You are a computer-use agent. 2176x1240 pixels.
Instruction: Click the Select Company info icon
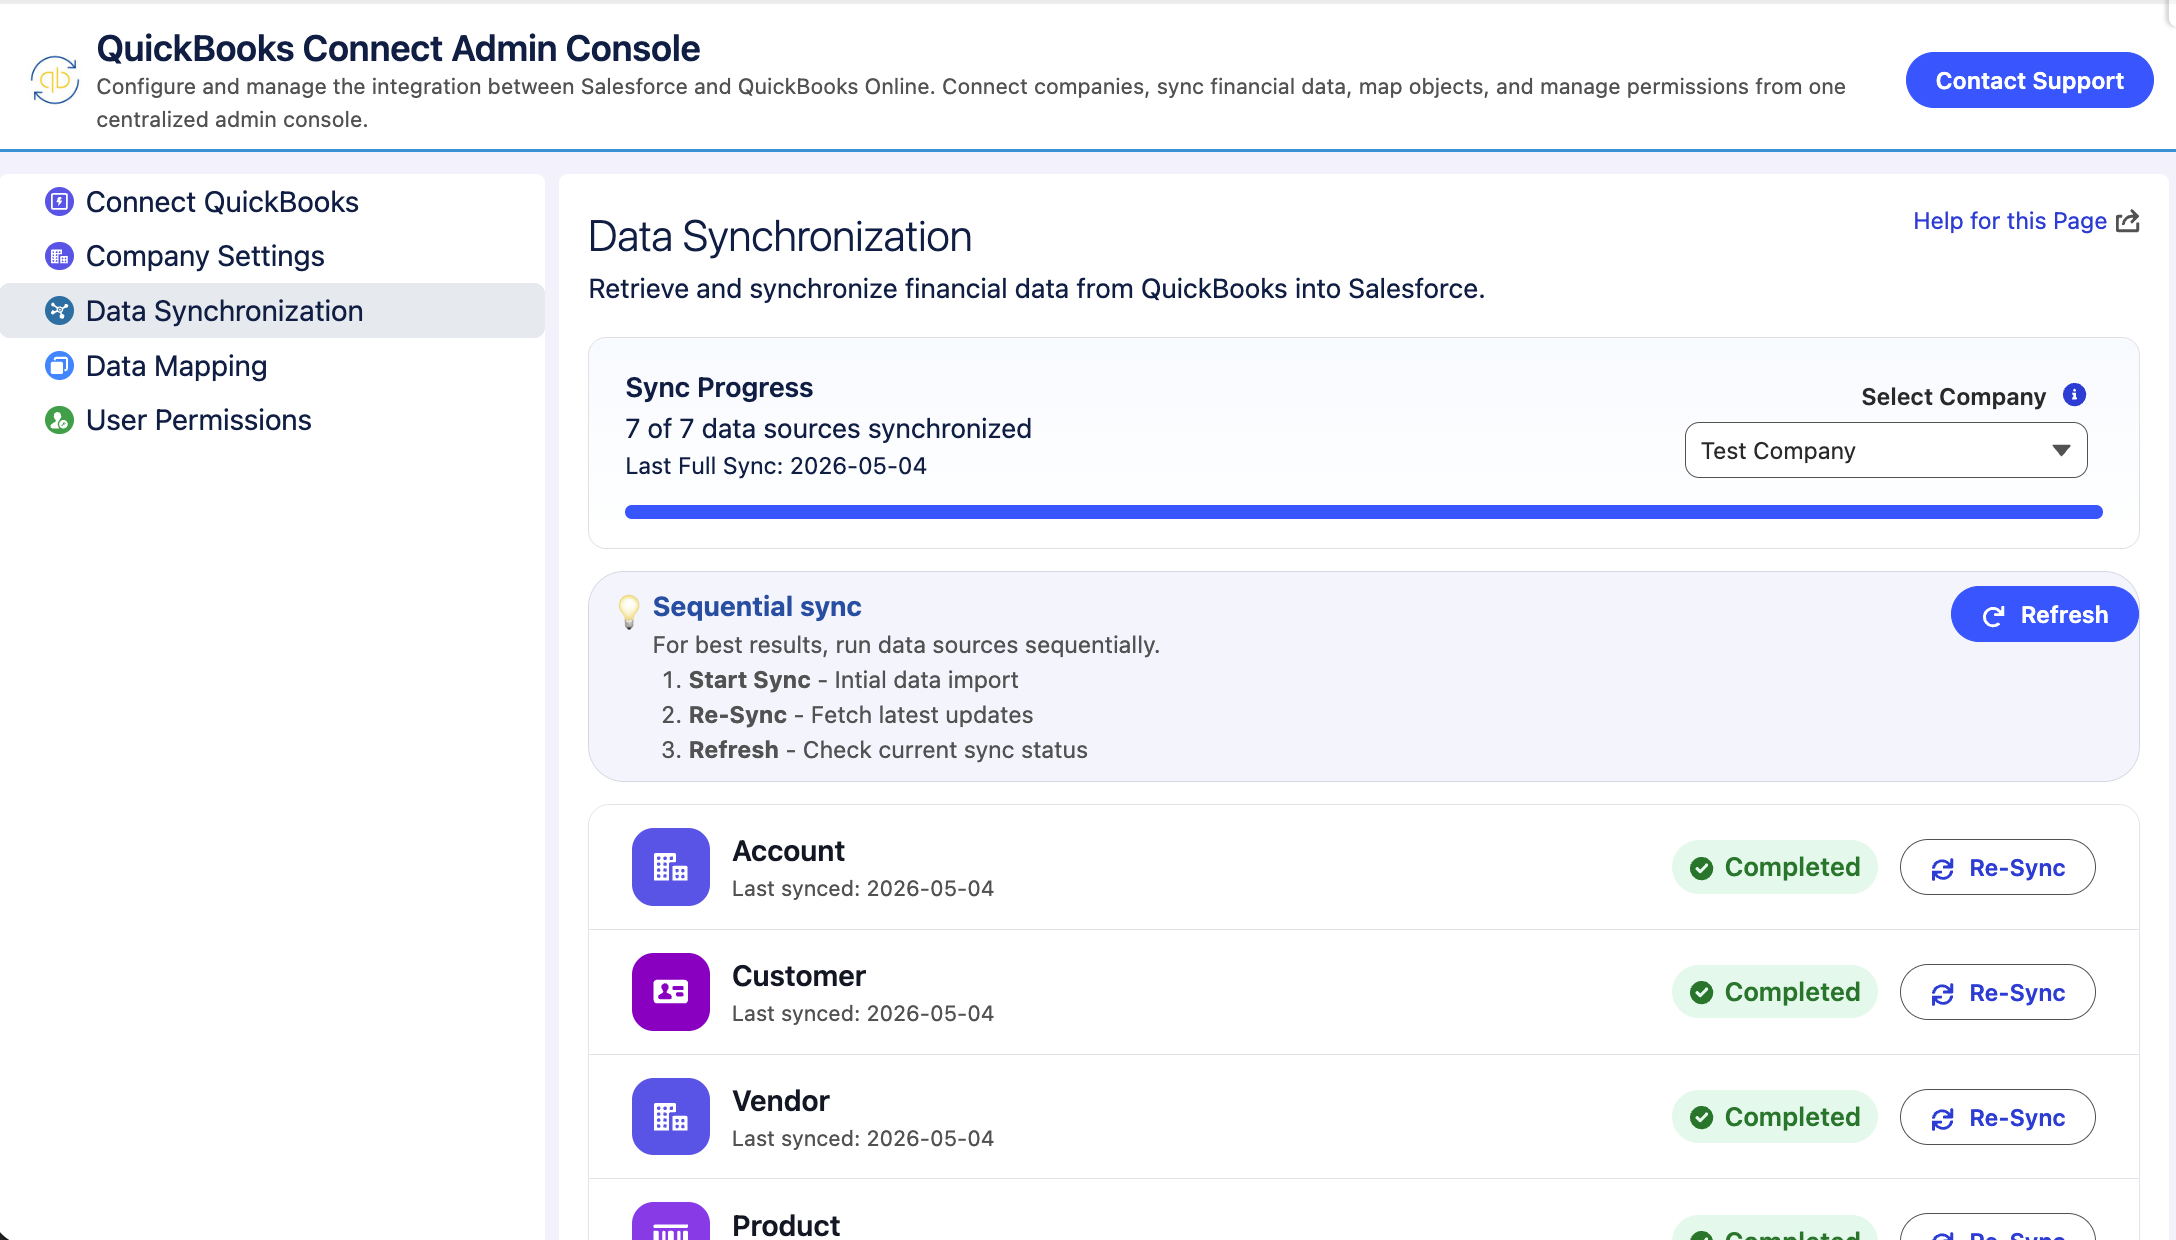[x=2075, y=395]
